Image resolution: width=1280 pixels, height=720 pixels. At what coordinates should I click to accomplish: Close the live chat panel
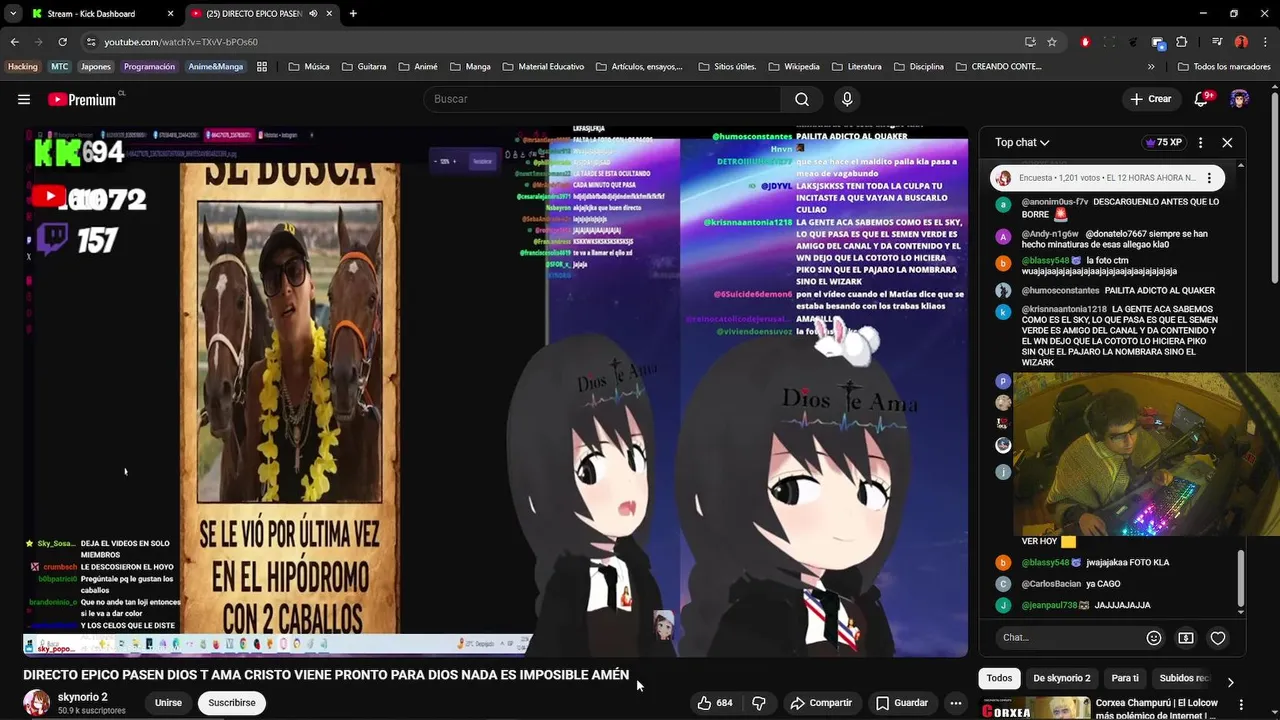pyautogui.click(x=1227, y=142)
